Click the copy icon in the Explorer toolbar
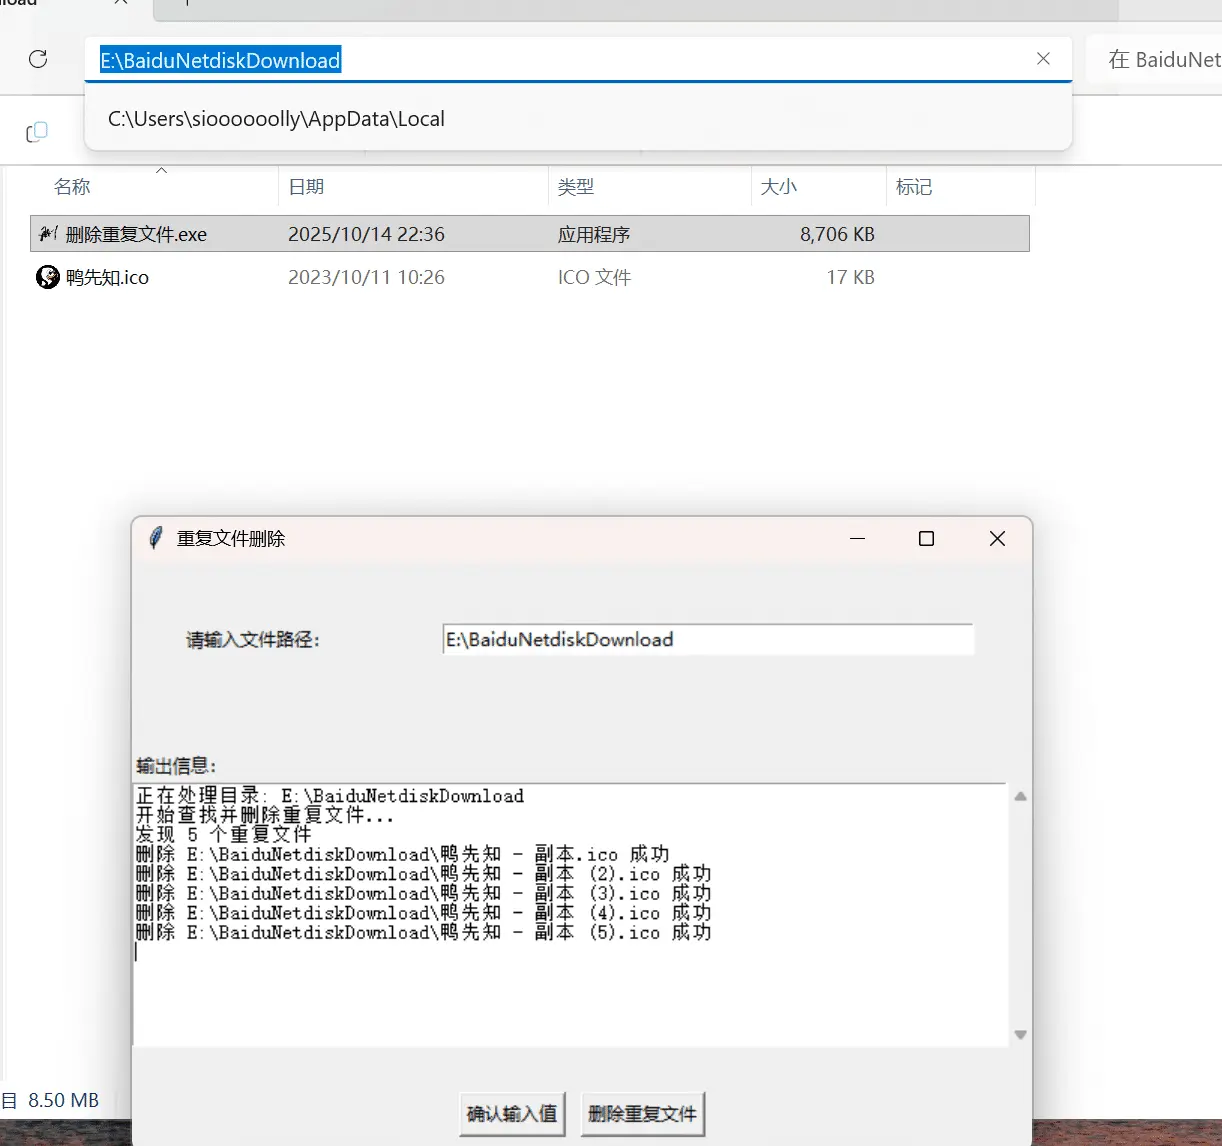Screen dimensions: 1222x1146 coord(37,132)
